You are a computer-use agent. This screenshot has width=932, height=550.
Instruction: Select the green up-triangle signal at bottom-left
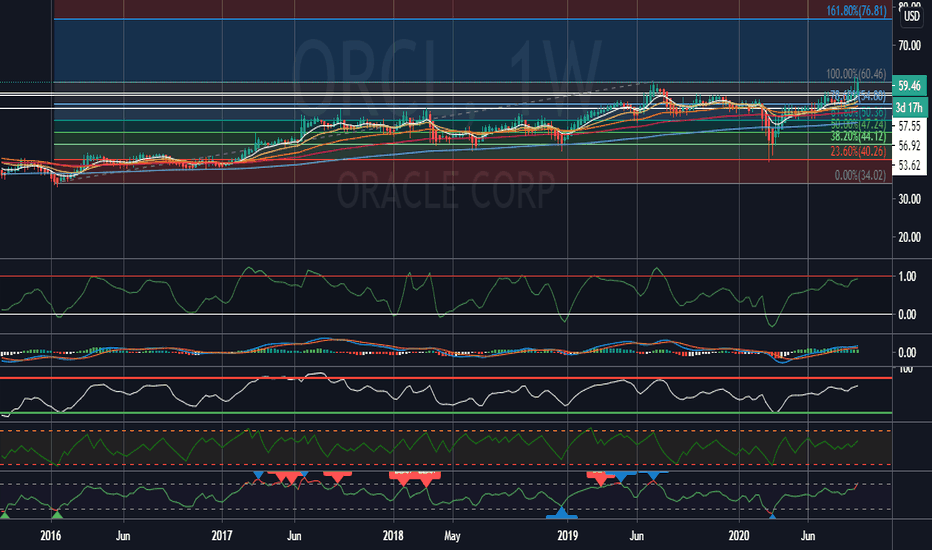[5, 514]
